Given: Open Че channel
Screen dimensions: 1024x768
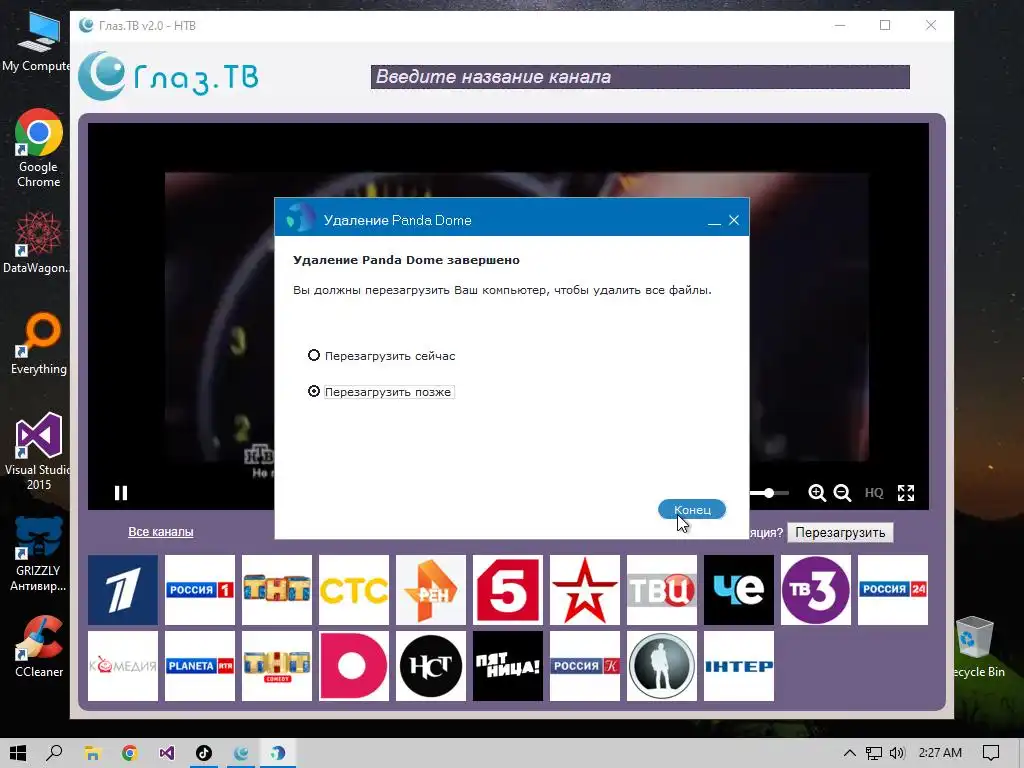Looking at the screenshot, I should pyautogui.click(x=739, y=590).
